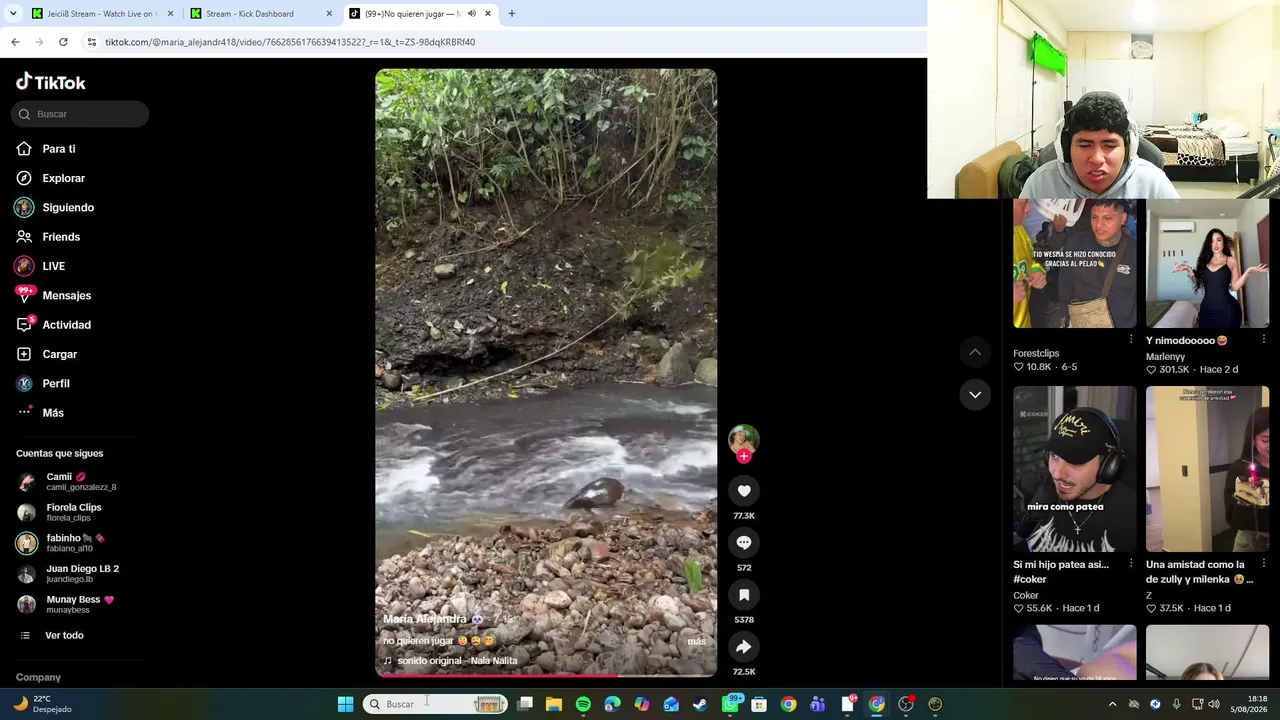This screenshot has height=720, width=1280.
Task: Close the Stream - Kick Dashboard tab
Action: [329, 14]
